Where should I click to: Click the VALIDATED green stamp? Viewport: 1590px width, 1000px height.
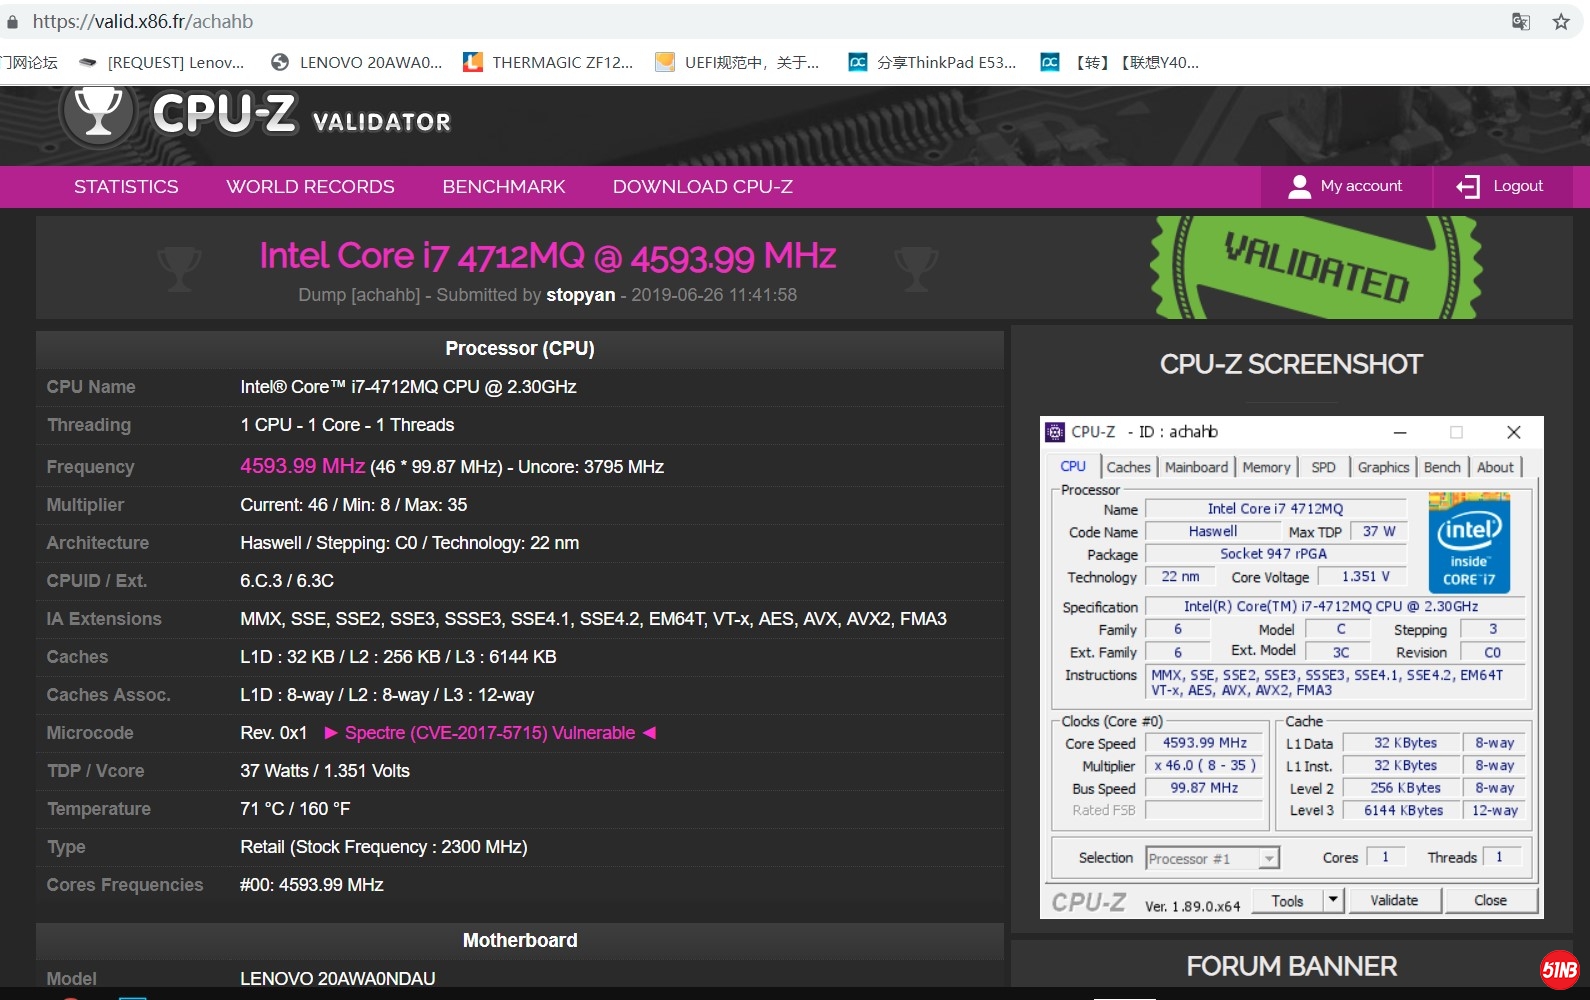click(x=1316, y=267)
